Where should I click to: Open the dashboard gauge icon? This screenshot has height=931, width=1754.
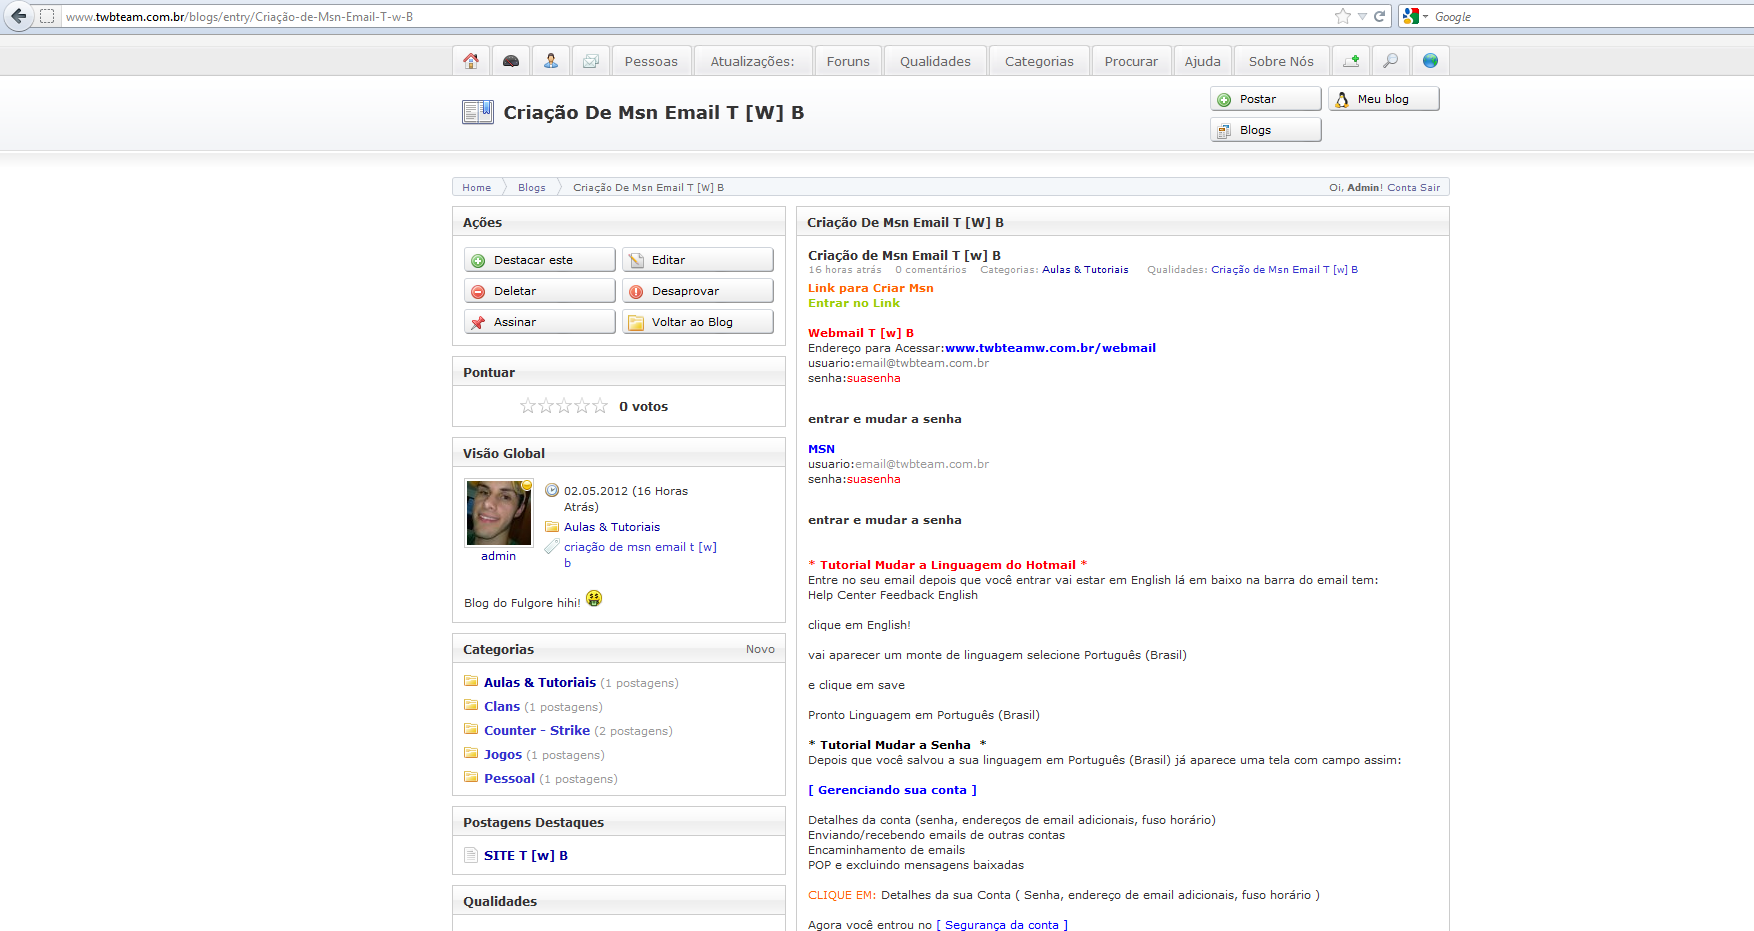tap(511, 61)
